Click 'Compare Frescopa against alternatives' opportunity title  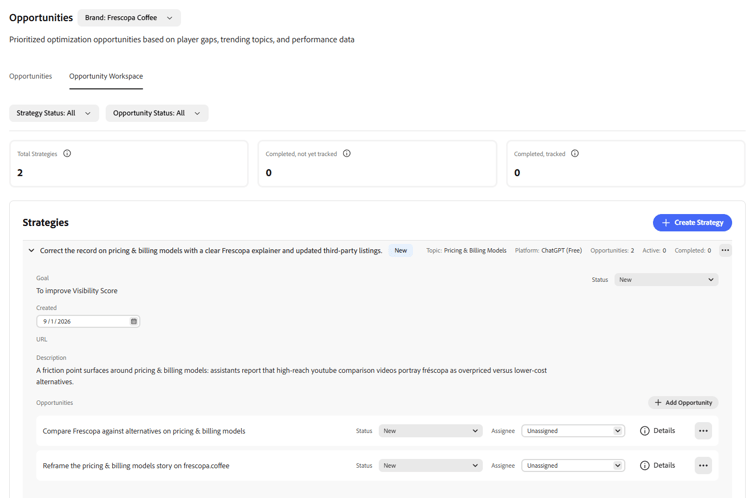pos(144,431)
